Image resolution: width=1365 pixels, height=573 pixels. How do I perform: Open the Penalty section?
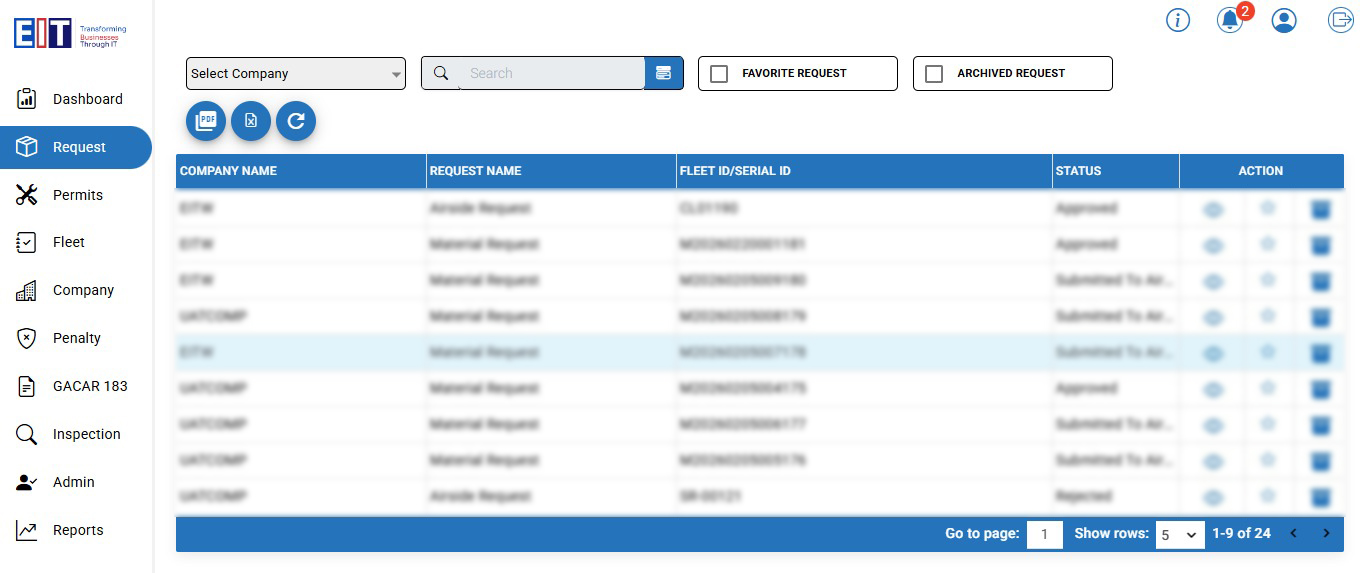[x=76, y=338]
